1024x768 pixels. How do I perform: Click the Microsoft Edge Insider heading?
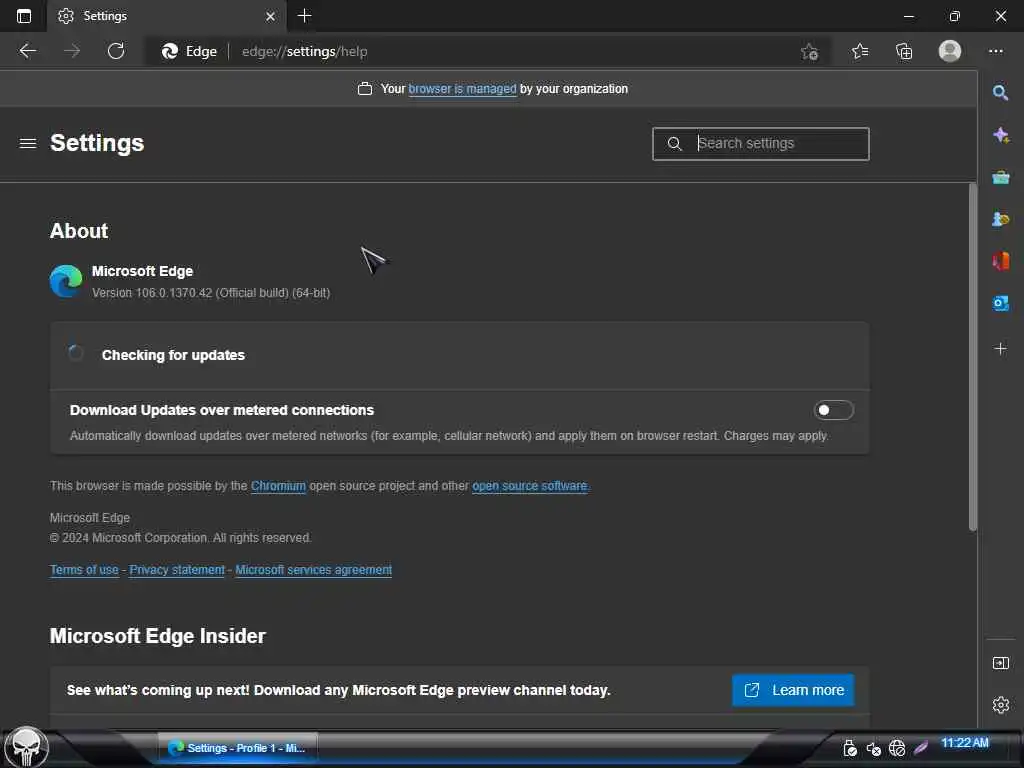point(157,635)
